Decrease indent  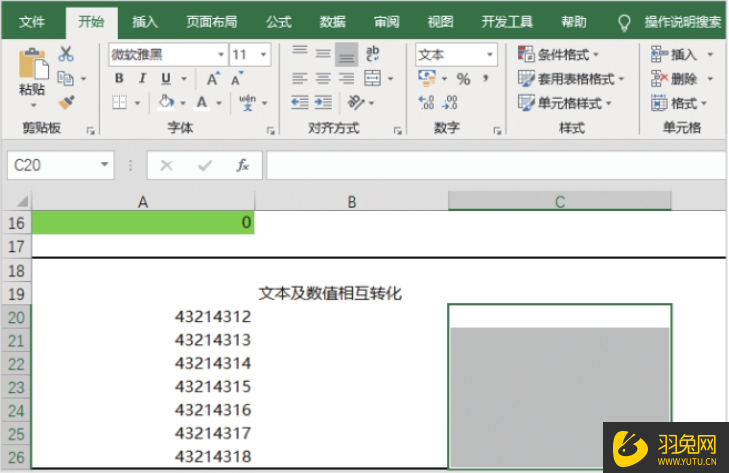click(300, 102)
